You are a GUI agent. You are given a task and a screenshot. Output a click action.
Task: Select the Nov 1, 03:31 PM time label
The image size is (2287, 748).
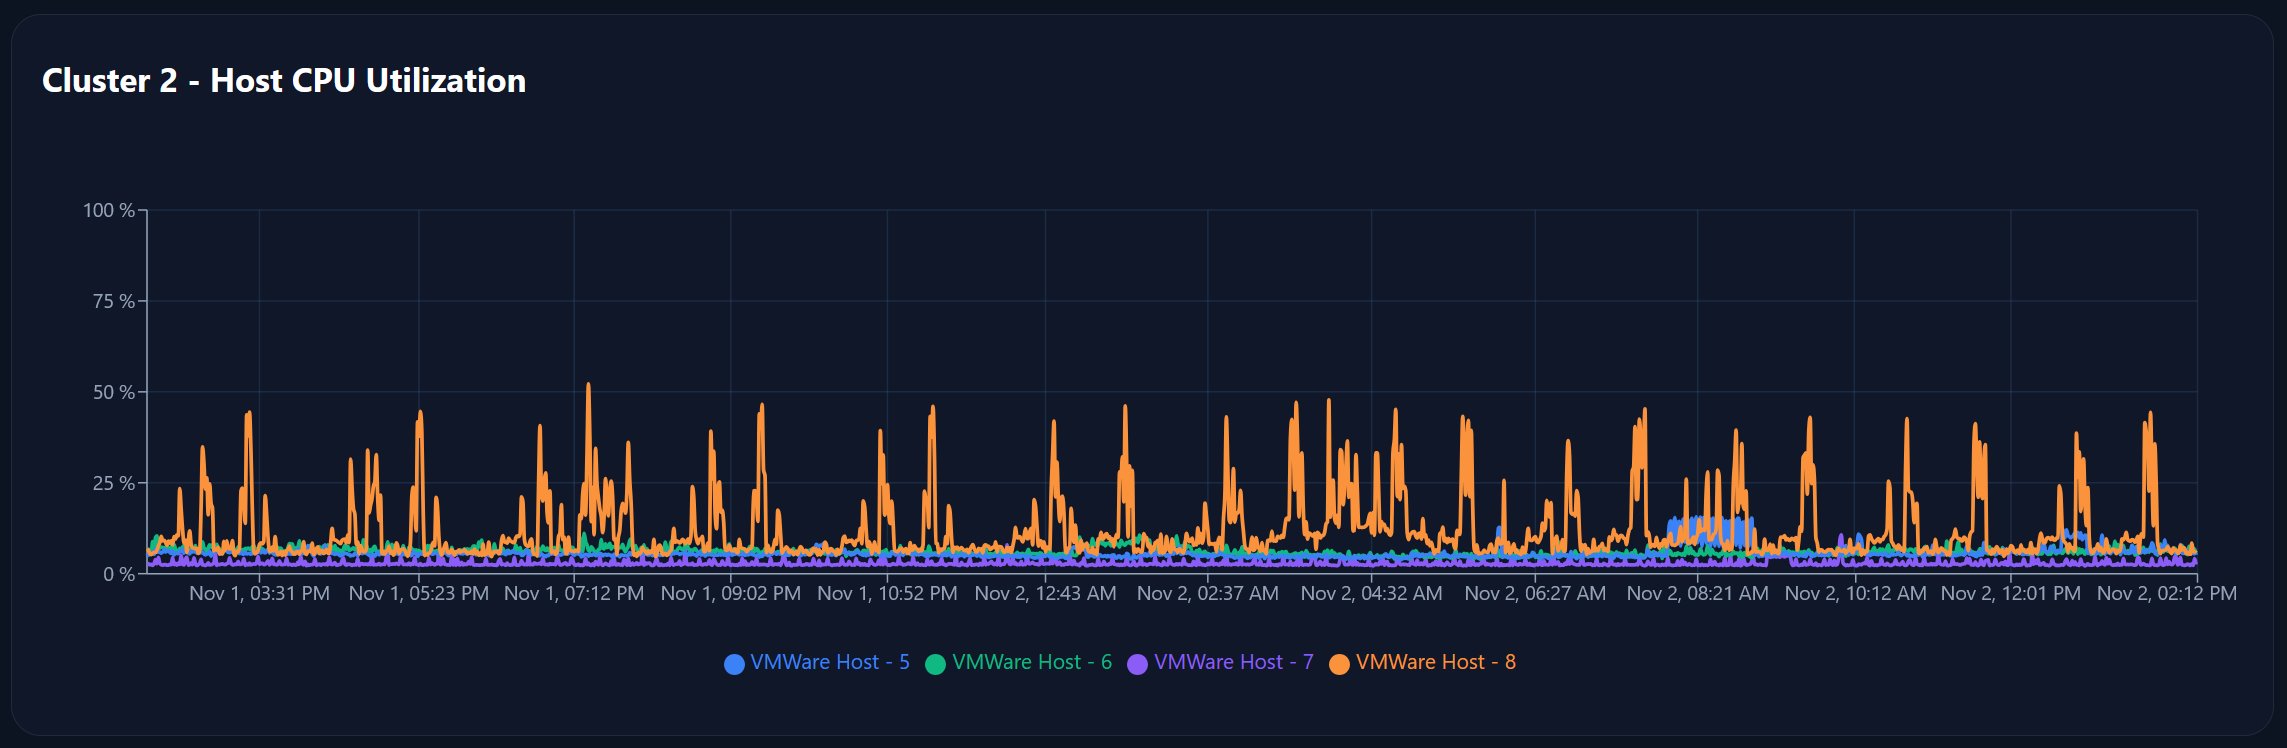pyautogui.click(x=259, y=593)
